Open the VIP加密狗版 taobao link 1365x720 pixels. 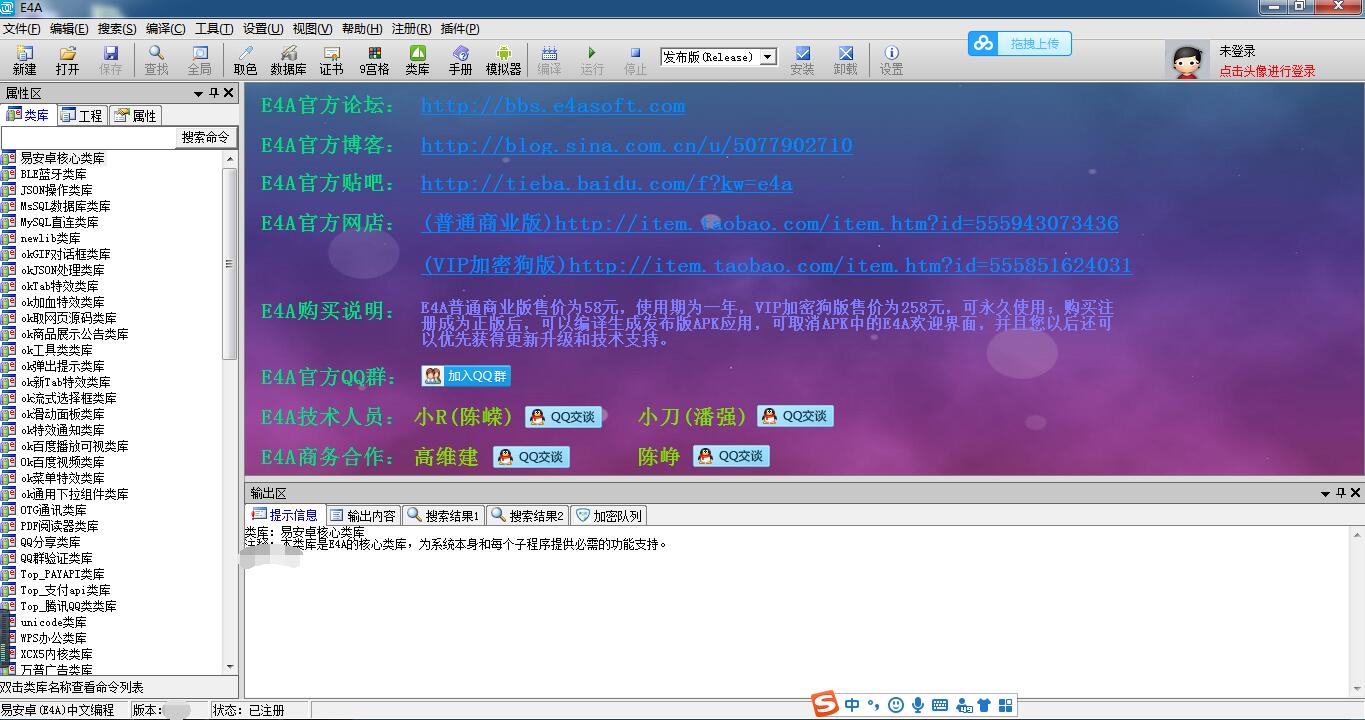[778, 266]
